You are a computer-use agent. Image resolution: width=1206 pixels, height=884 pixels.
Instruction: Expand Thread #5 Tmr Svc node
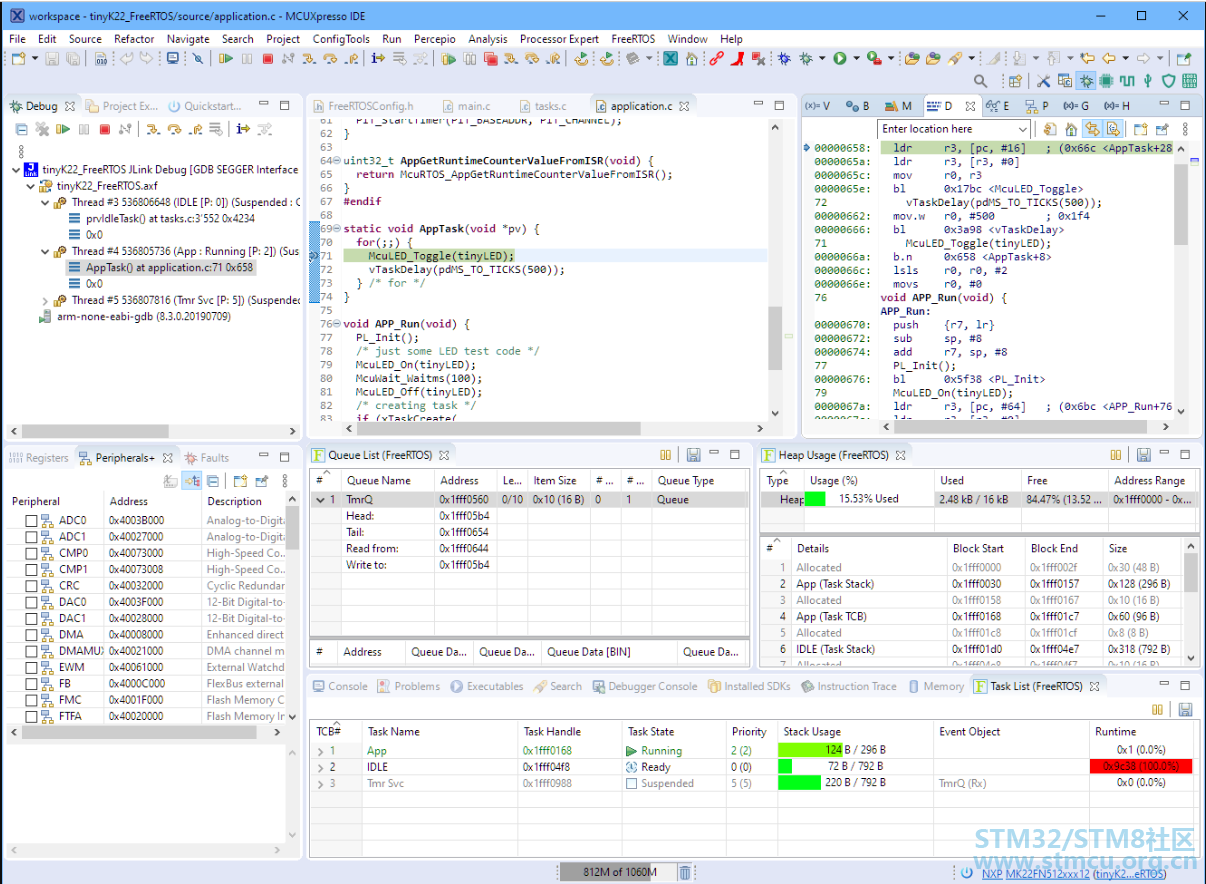(46, 300)
